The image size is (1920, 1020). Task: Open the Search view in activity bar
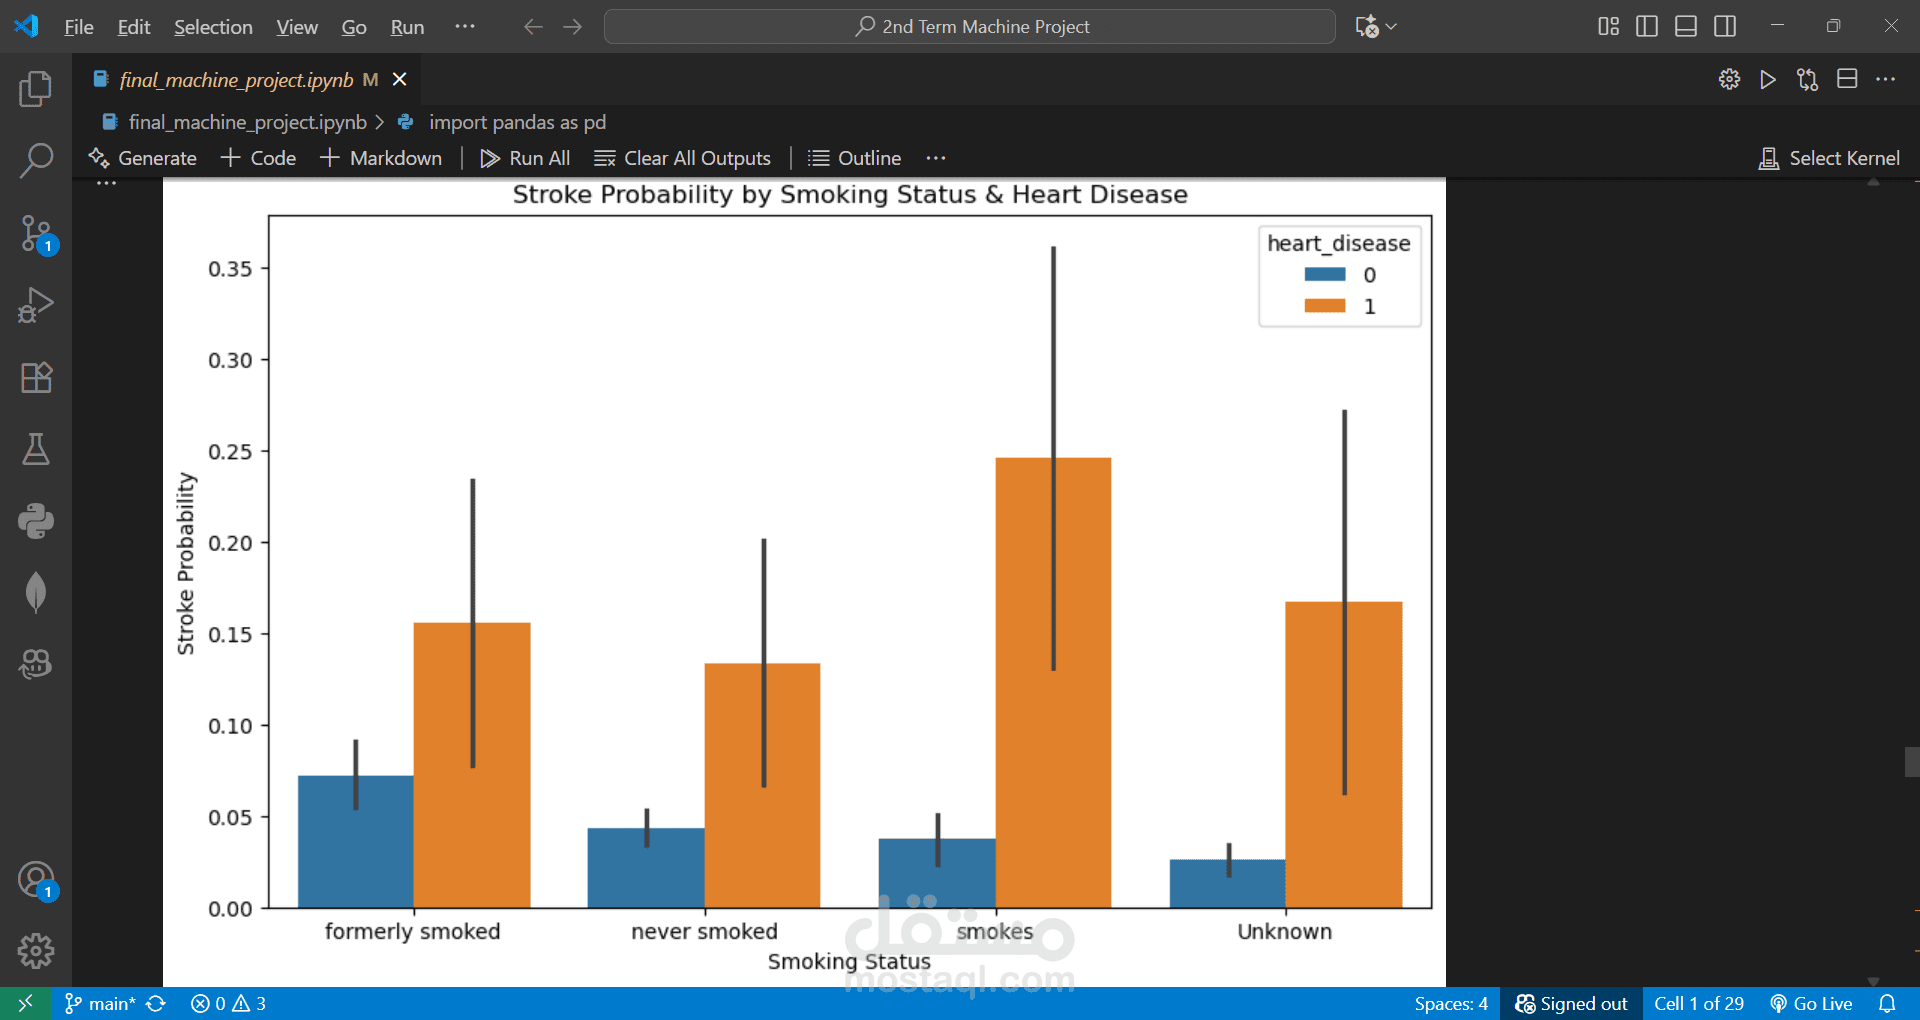36,160
